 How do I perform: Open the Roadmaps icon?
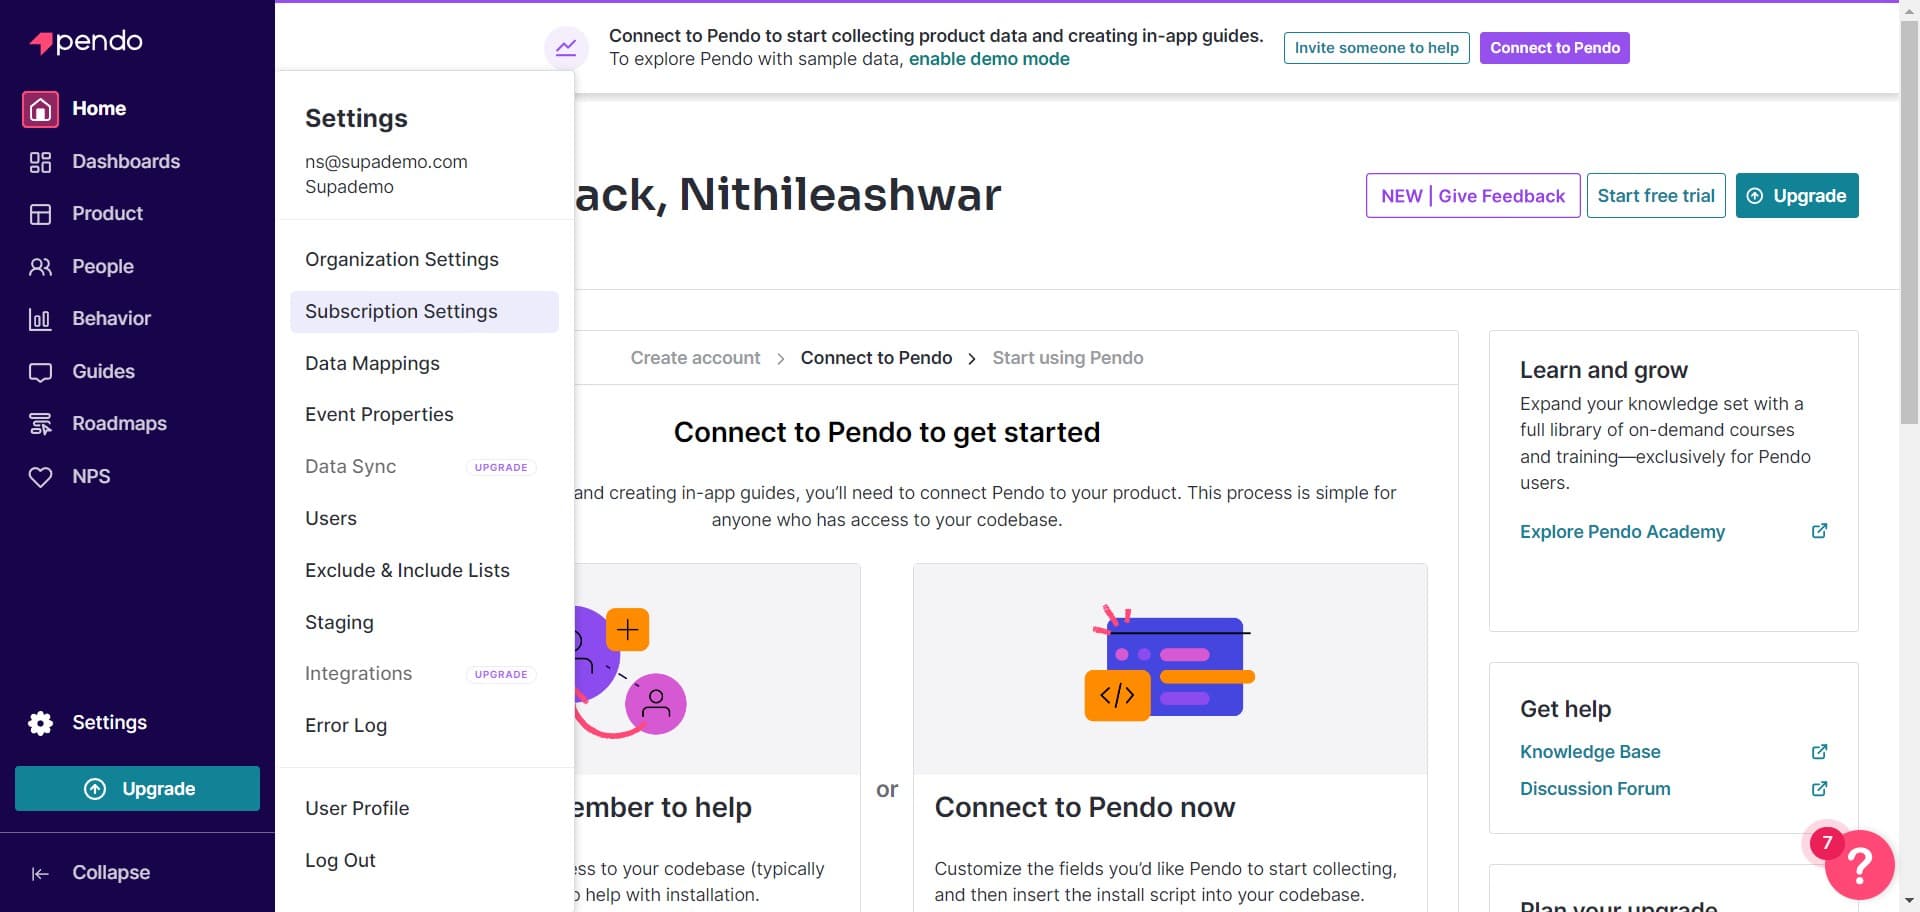(x=40, y=424)
